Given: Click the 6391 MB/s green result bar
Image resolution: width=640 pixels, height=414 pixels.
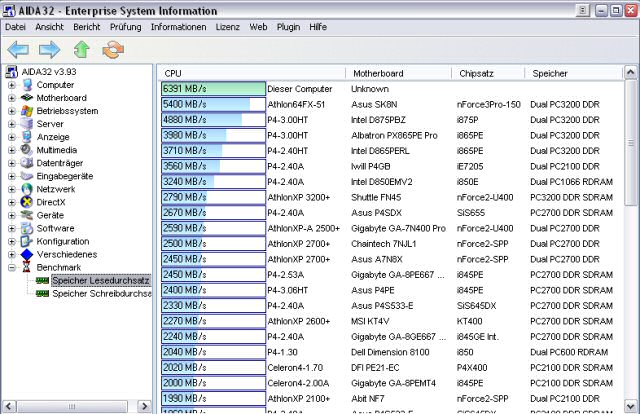Looking at the screenshot, I should coord(213,89).
